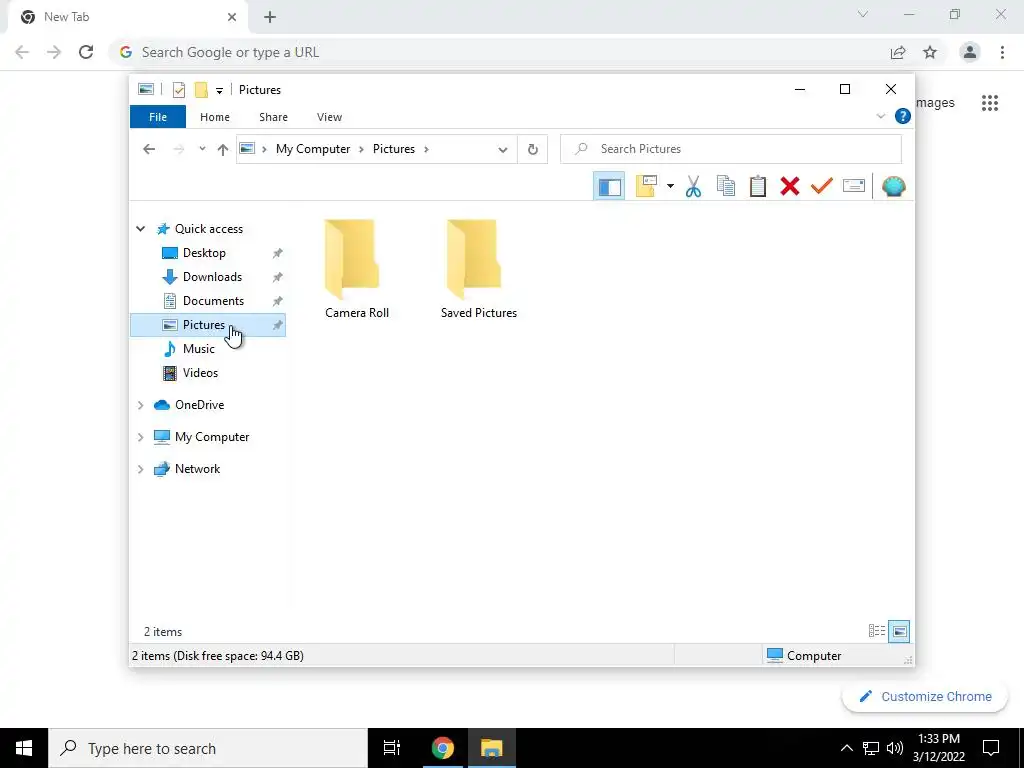Image resolution: width=1024 pixels, height=768 pixels.
Task: Expand the My Computer tree node
Action: (140, 438)
